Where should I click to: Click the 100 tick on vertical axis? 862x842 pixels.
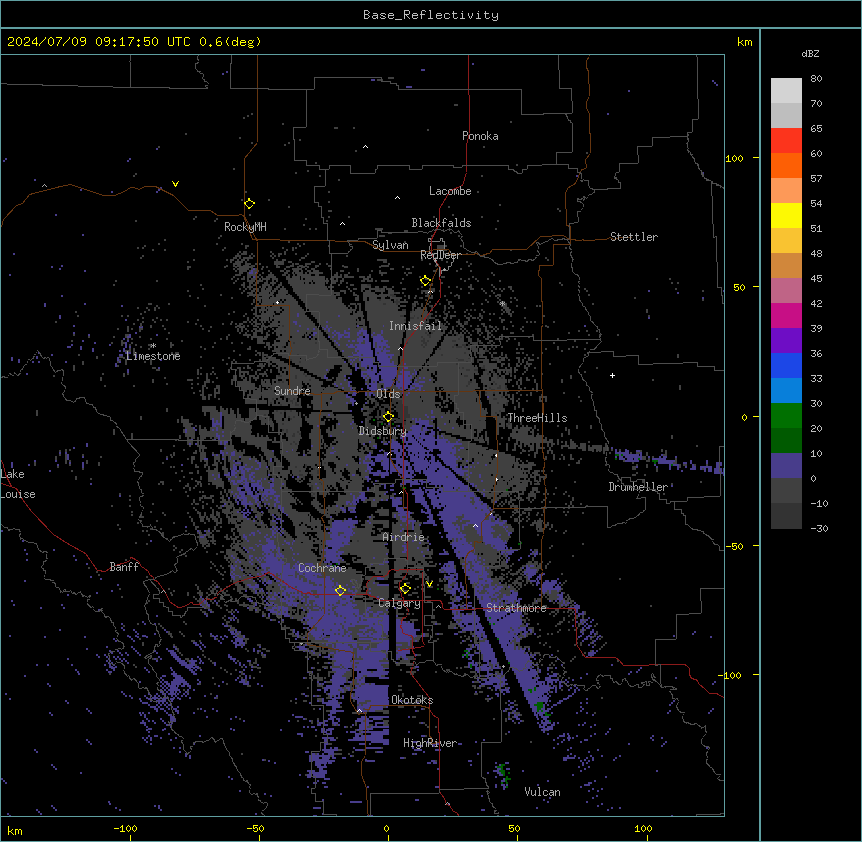(734, 158)
